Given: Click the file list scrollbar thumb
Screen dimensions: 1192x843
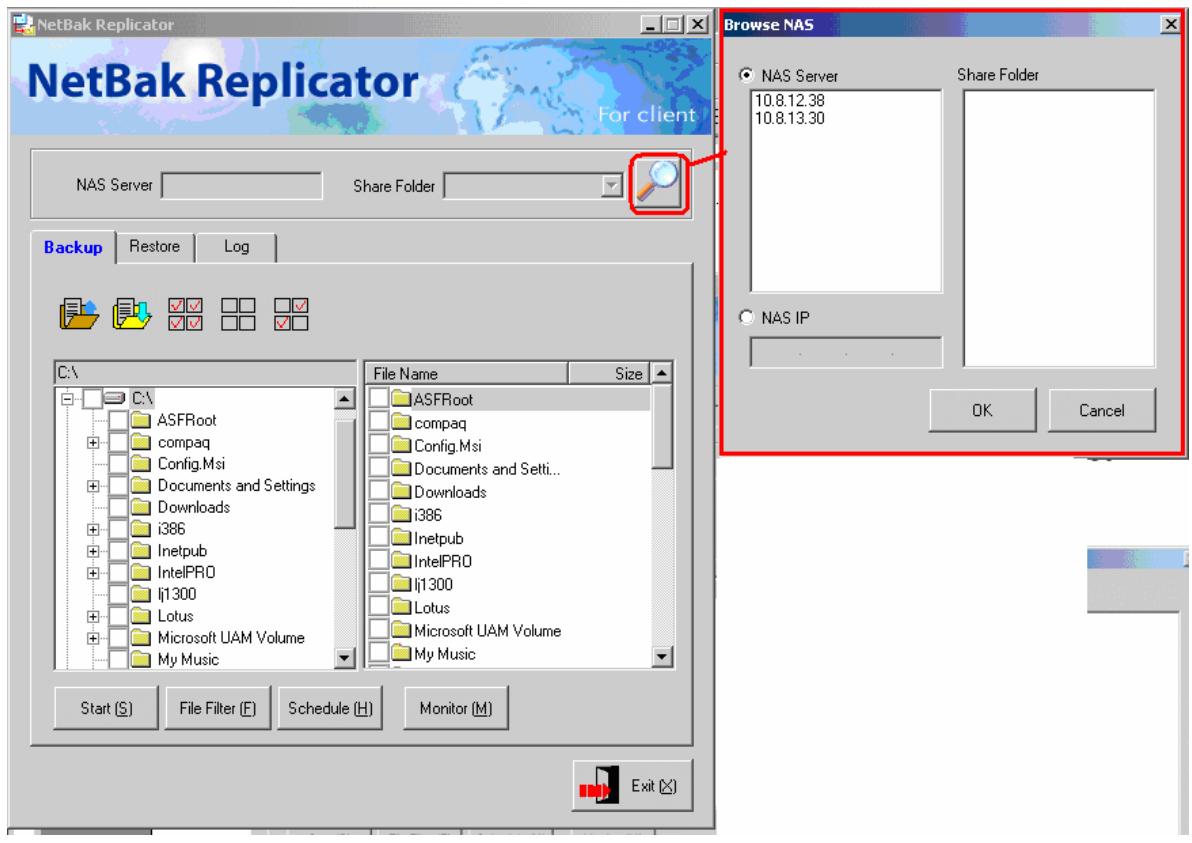Looking at the screenshot, I should [662, 426].
